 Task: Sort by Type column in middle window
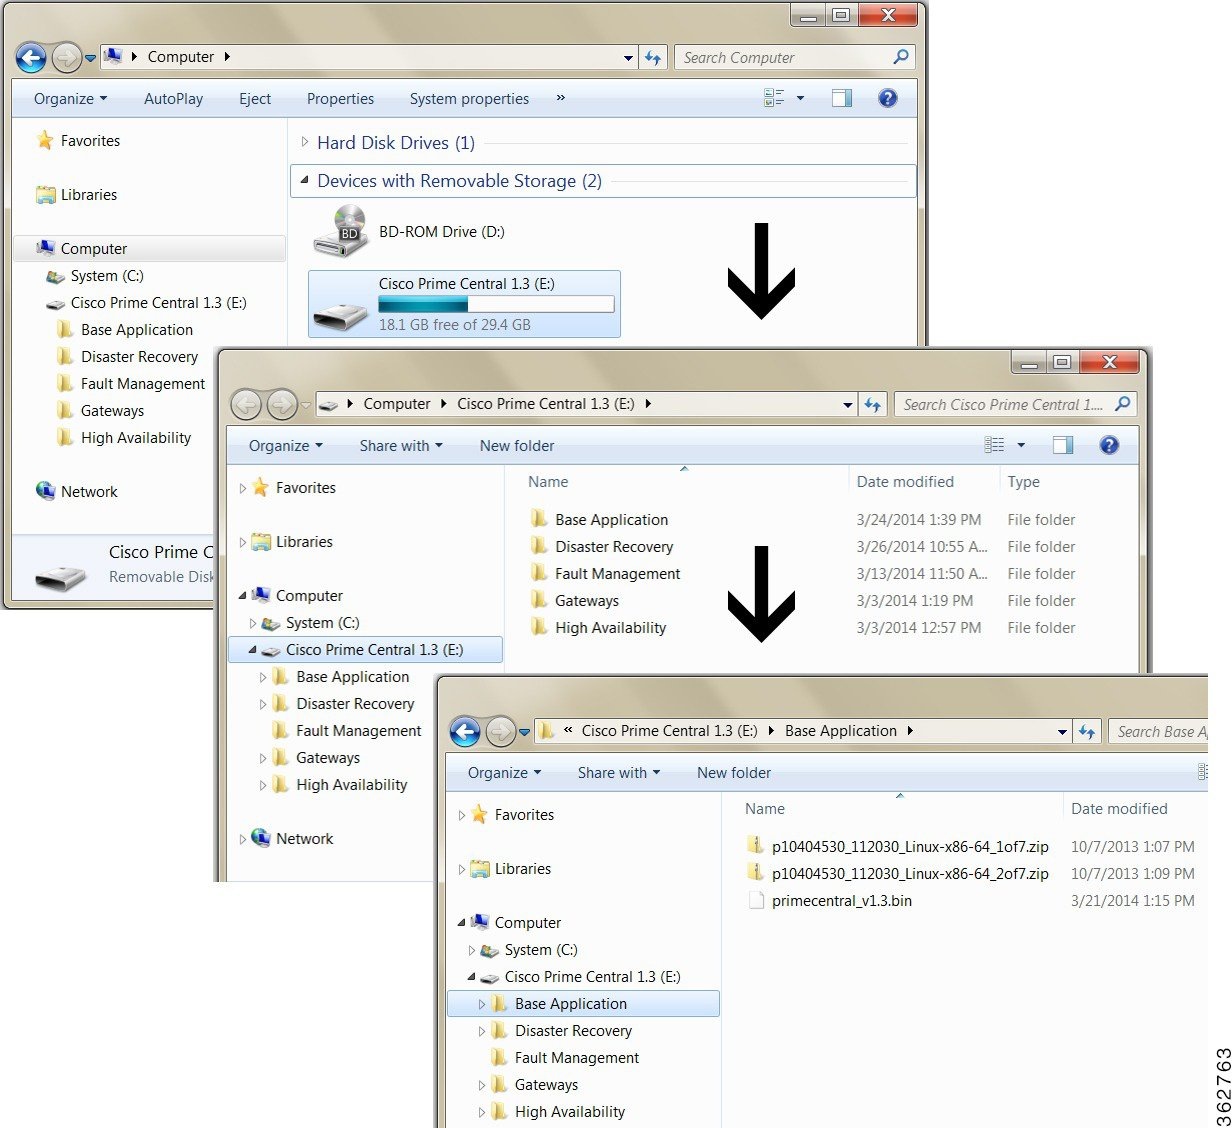1023,481
